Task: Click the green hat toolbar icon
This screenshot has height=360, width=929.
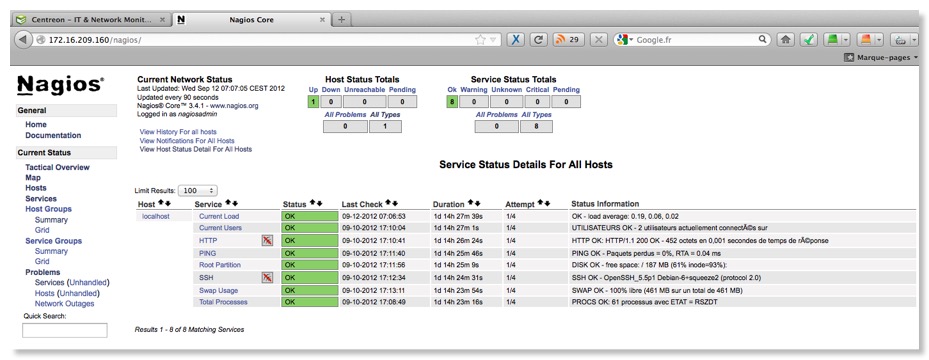Action: click(x=833, y=40)
